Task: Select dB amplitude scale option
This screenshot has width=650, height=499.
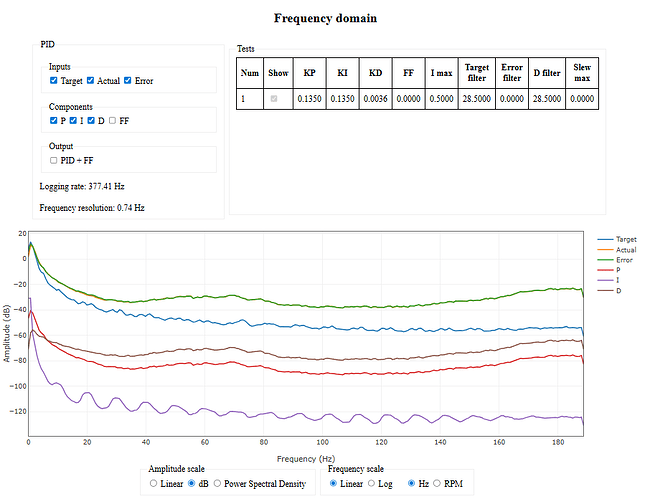Action: tap(193, 483)
